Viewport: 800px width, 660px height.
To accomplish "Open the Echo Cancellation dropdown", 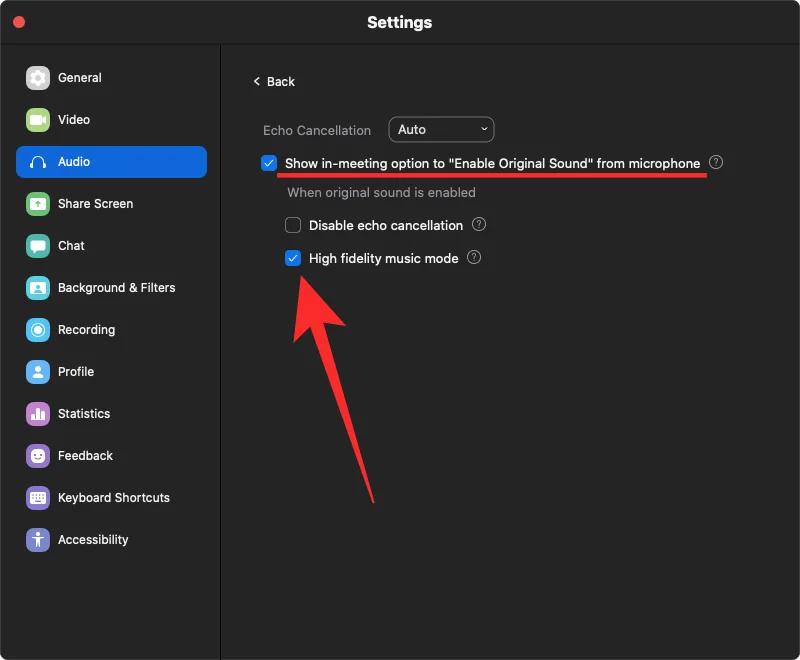I will point(441,130).
